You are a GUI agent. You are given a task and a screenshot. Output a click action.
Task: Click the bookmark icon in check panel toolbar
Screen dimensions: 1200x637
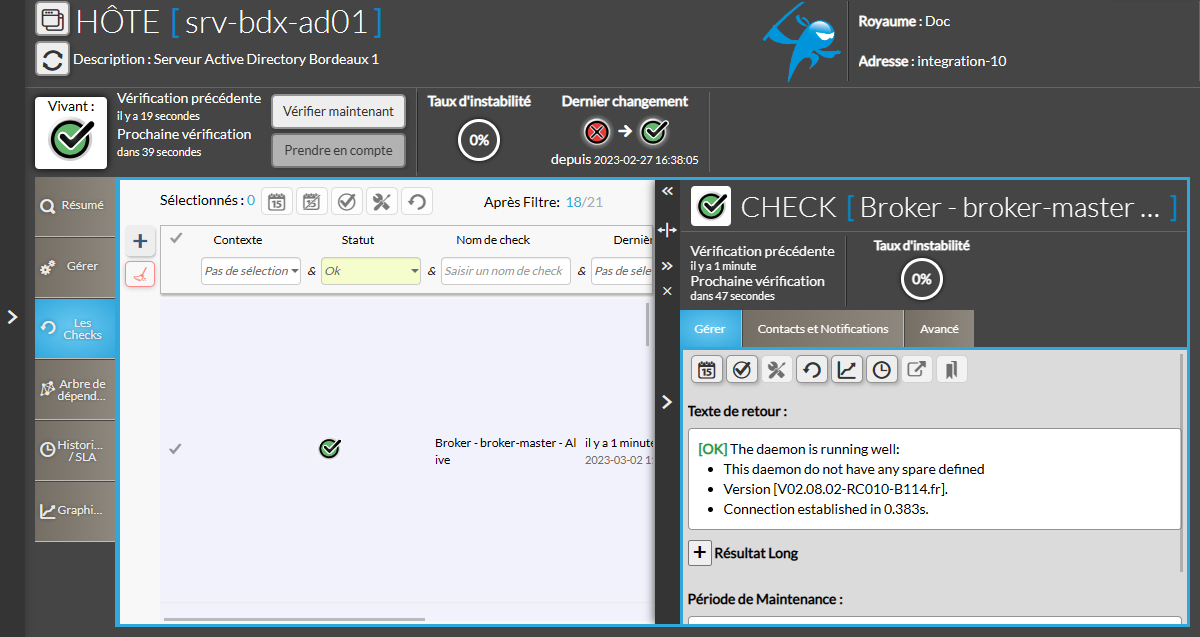coord(951,370)
